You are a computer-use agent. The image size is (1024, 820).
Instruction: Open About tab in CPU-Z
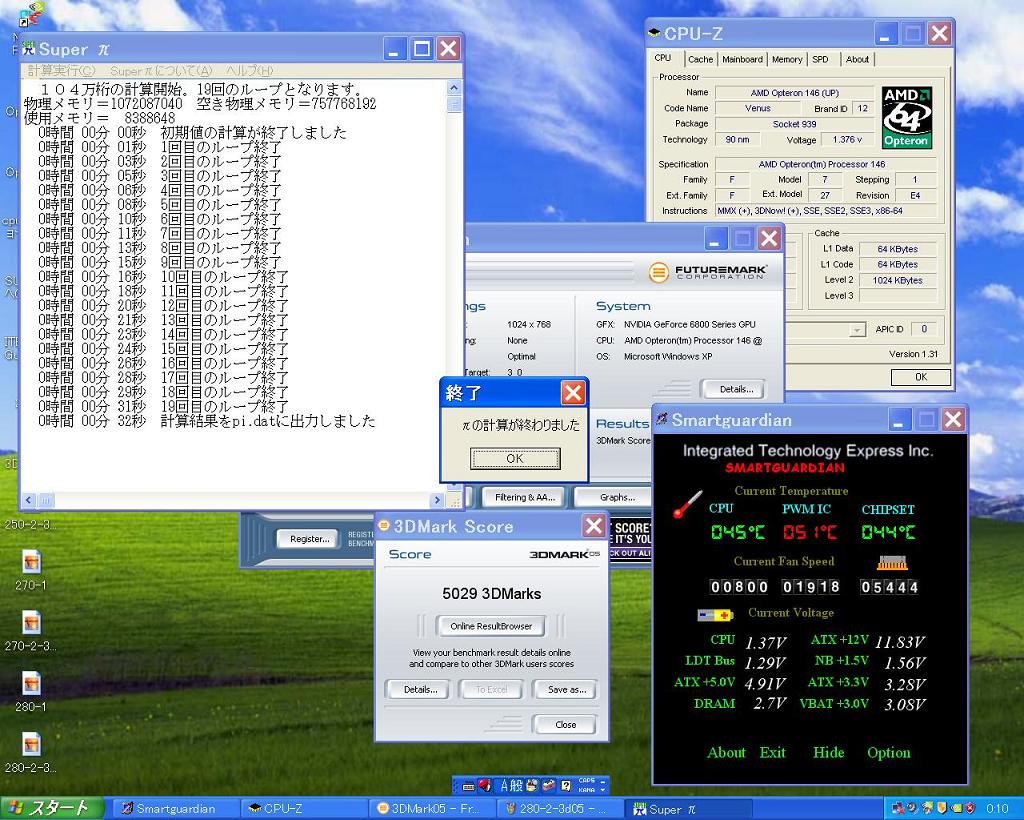click(857, 59)
